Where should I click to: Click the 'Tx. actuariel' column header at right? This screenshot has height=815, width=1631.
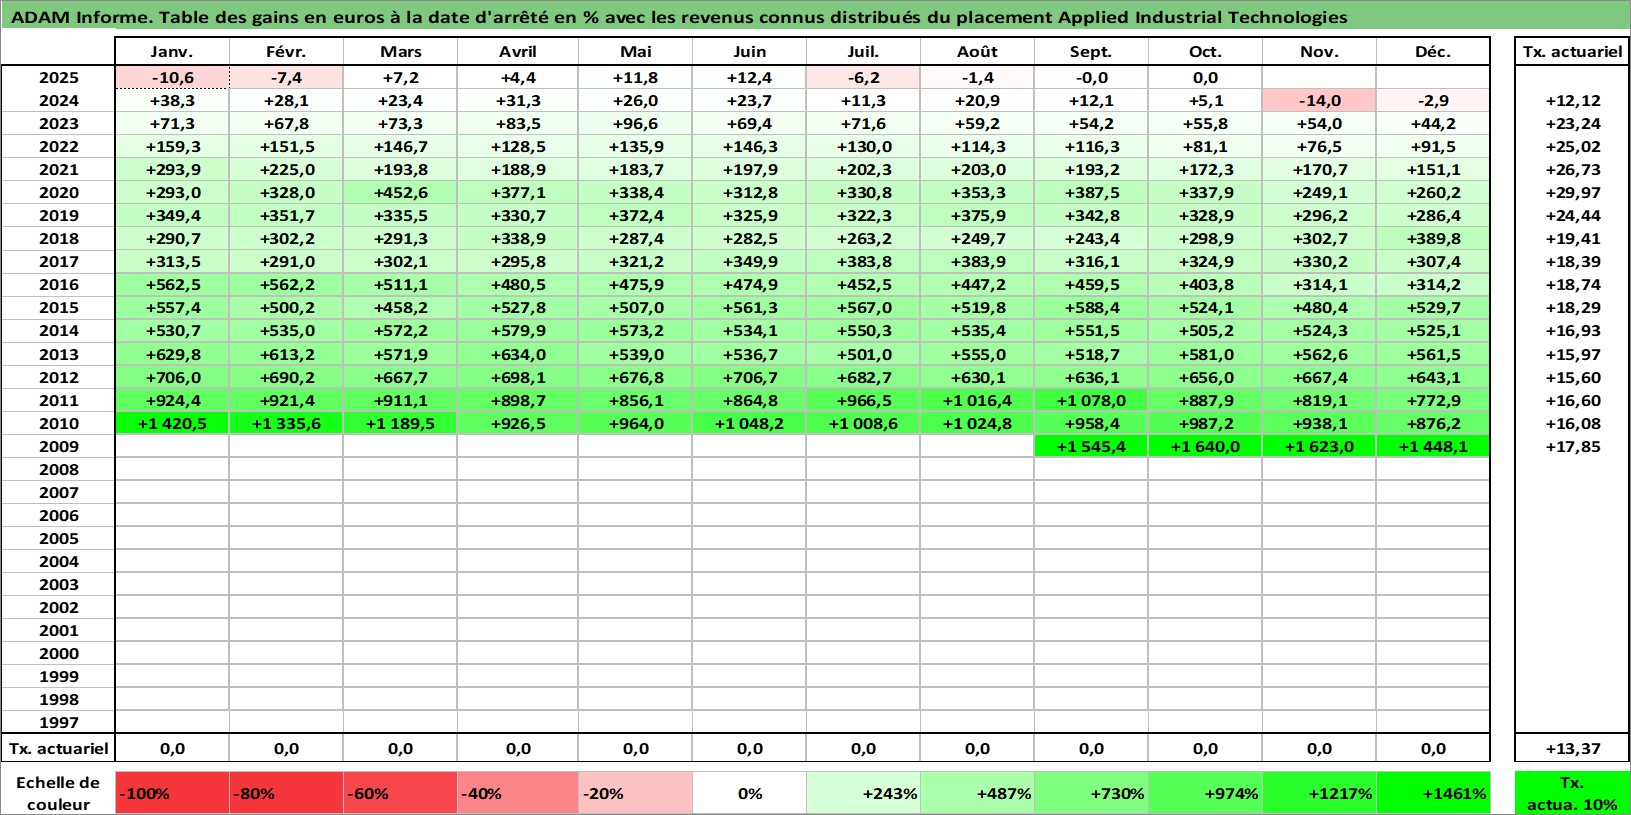[x=1572, y=52]
